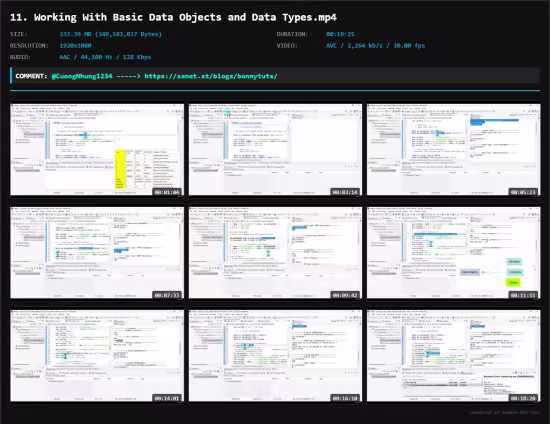This screenshot has width=550, height=424.
Task: Select the AAC audio codec details
Action: point(105,57)
